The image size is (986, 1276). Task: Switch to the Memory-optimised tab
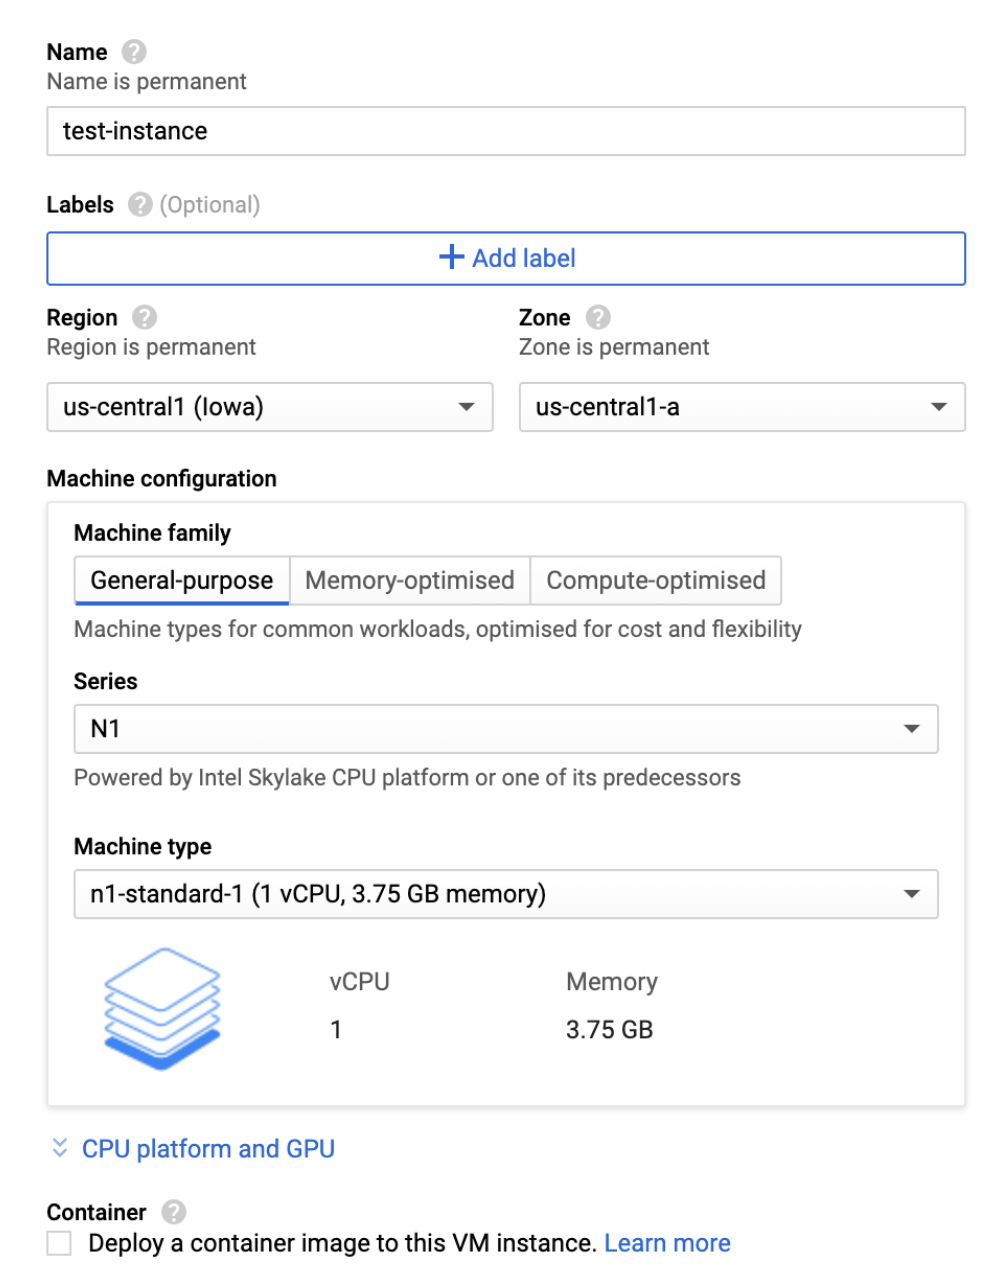click(409, 580)
